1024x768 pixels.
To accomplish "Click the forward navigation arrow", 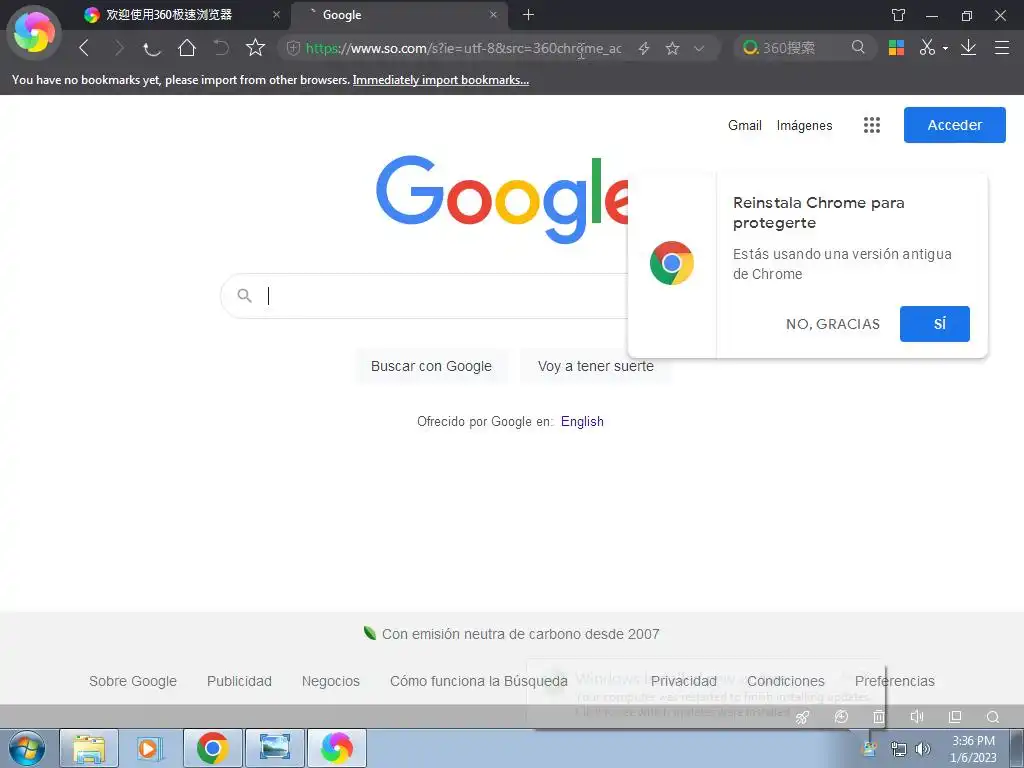I will point(119,48).
